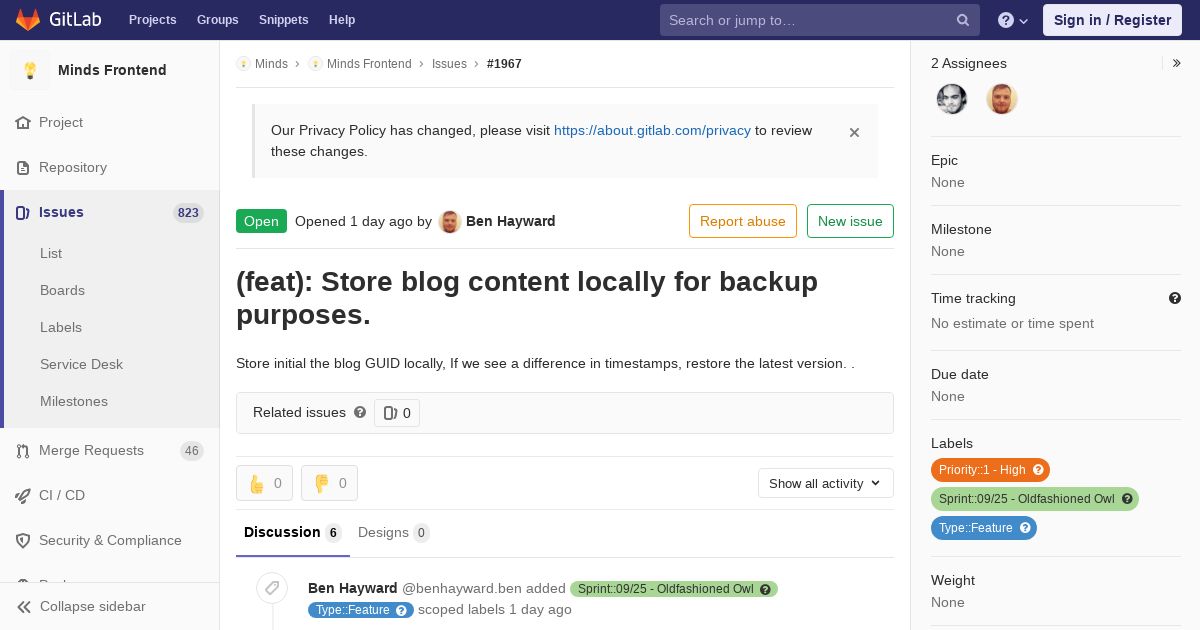Open the Help menu dropdown arrow
The width and height of the screenshot is (1200, 630).
click(1023, 21)
